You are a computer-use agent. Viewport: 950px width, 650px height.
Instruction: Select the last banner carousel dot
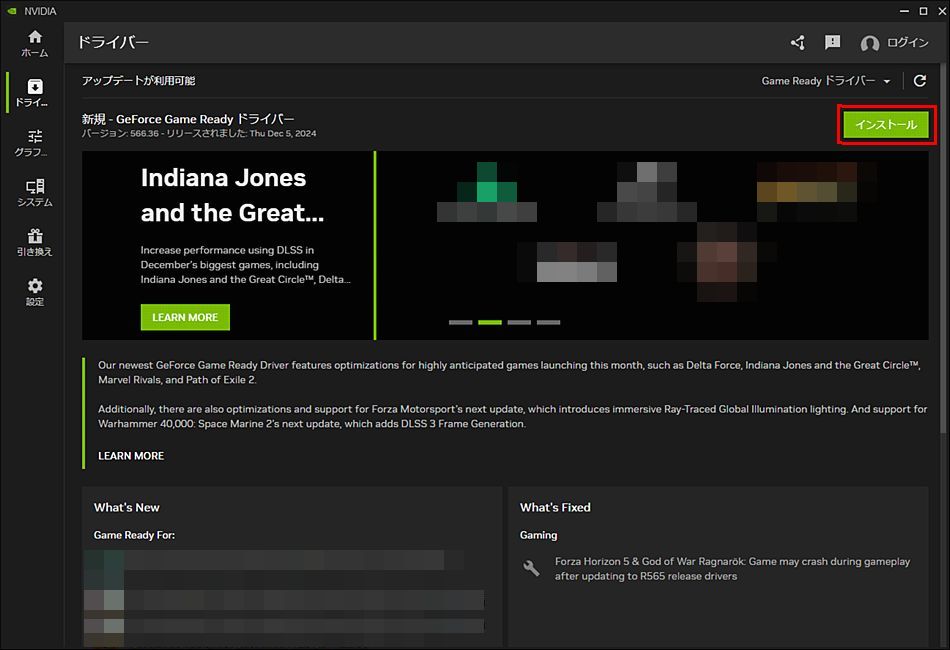548,322
